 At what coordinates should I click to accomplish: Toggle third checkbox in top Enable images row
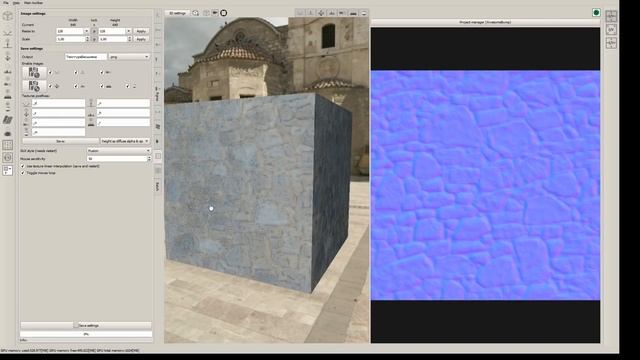[102, 72]
